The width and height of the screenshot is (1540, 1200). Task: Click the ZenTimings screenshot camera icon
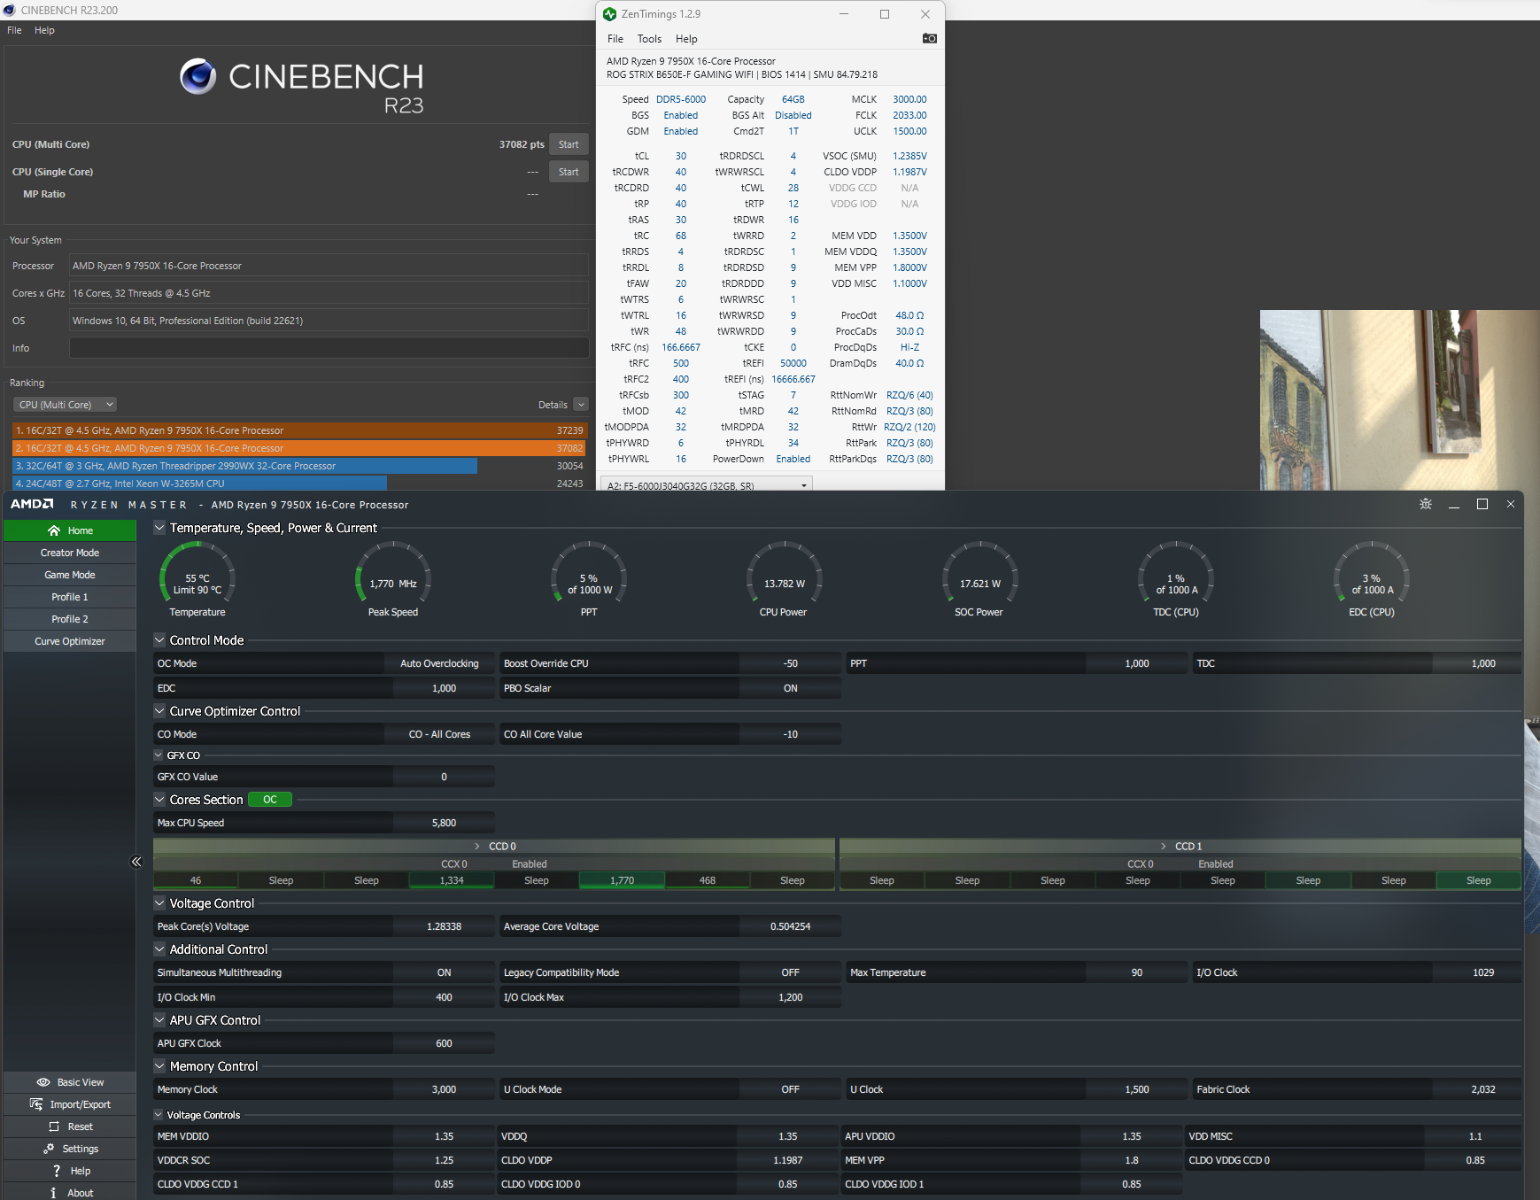(x=929, y=38)
